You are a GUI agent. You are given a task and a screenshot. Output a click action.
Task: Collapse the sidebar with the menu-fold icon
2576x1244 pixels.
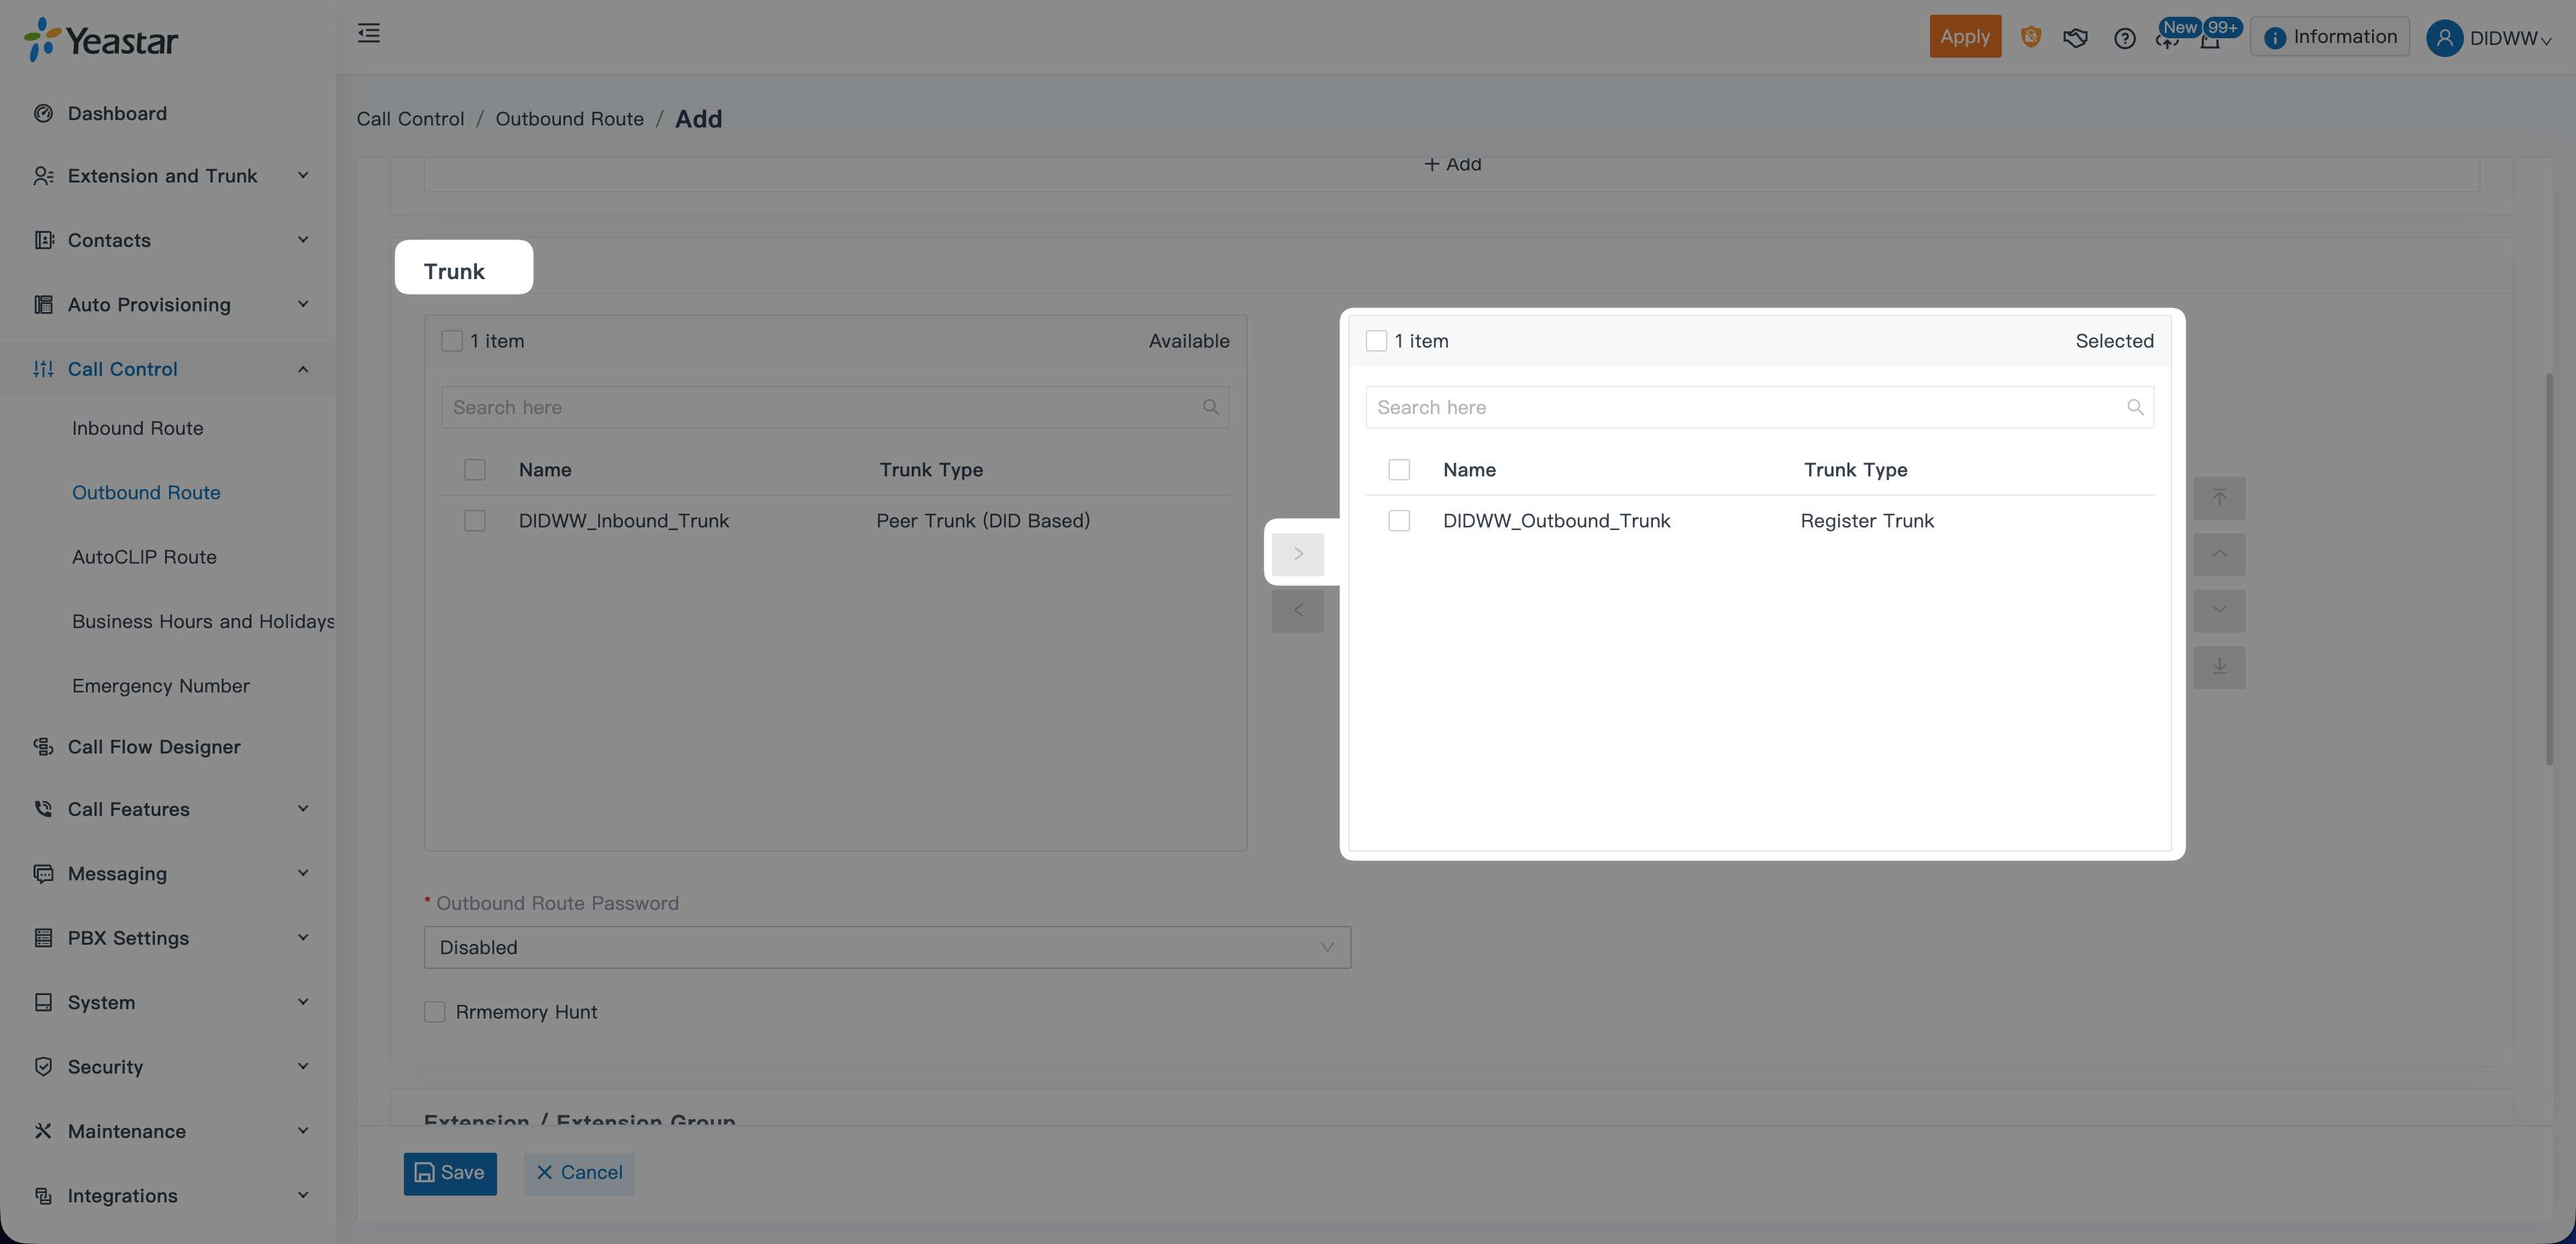[x=368, y=34]
